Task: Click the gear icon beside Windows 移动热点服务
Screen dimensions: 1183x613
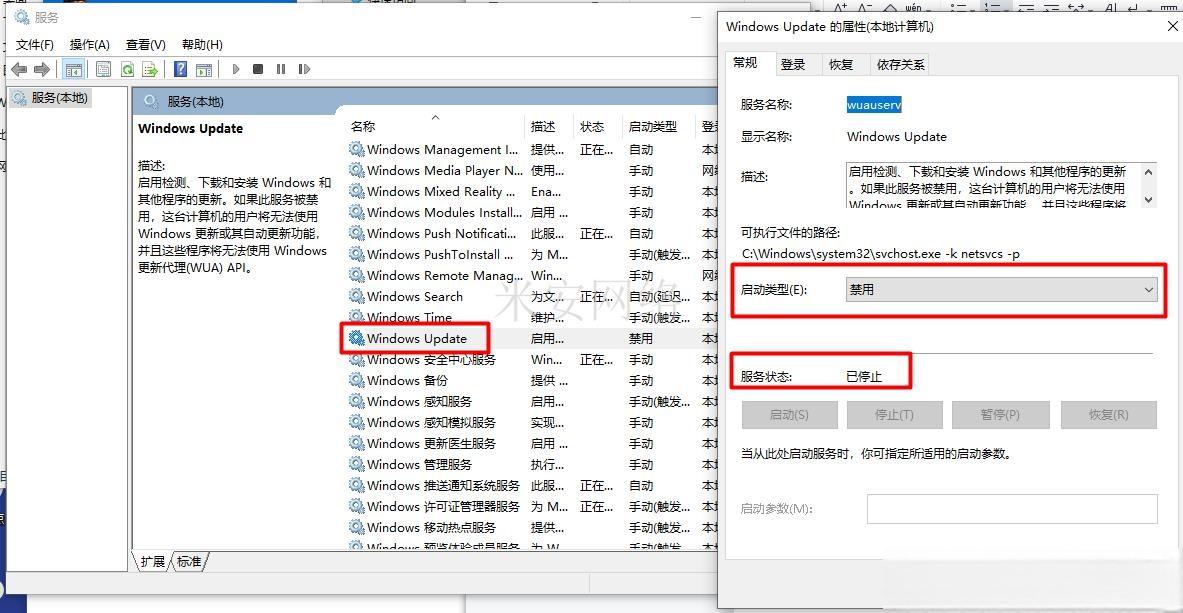Action: (x=356, y=528)
